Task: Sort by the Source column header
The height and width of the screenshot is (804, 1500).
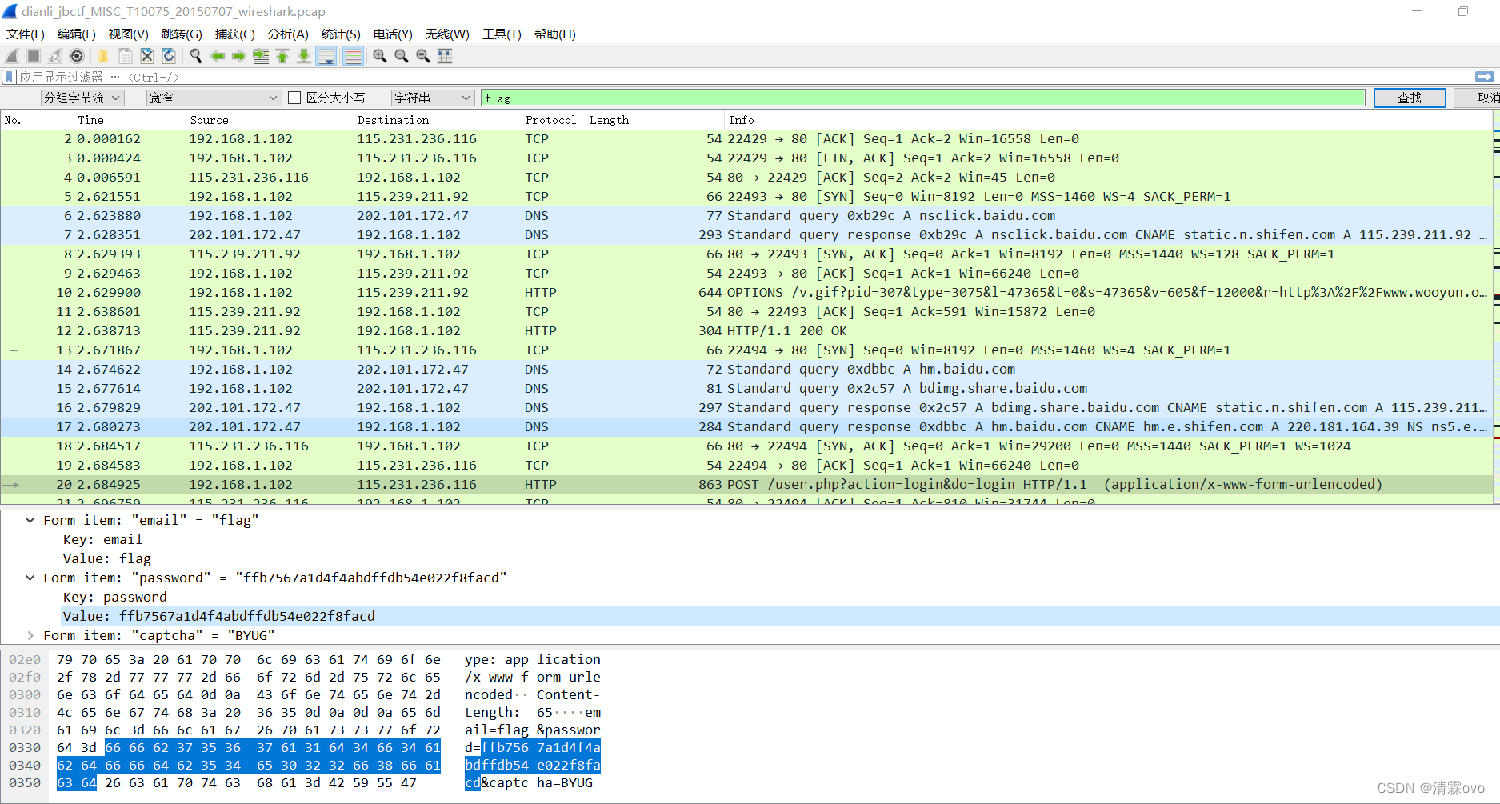Action: pos(209,120)
